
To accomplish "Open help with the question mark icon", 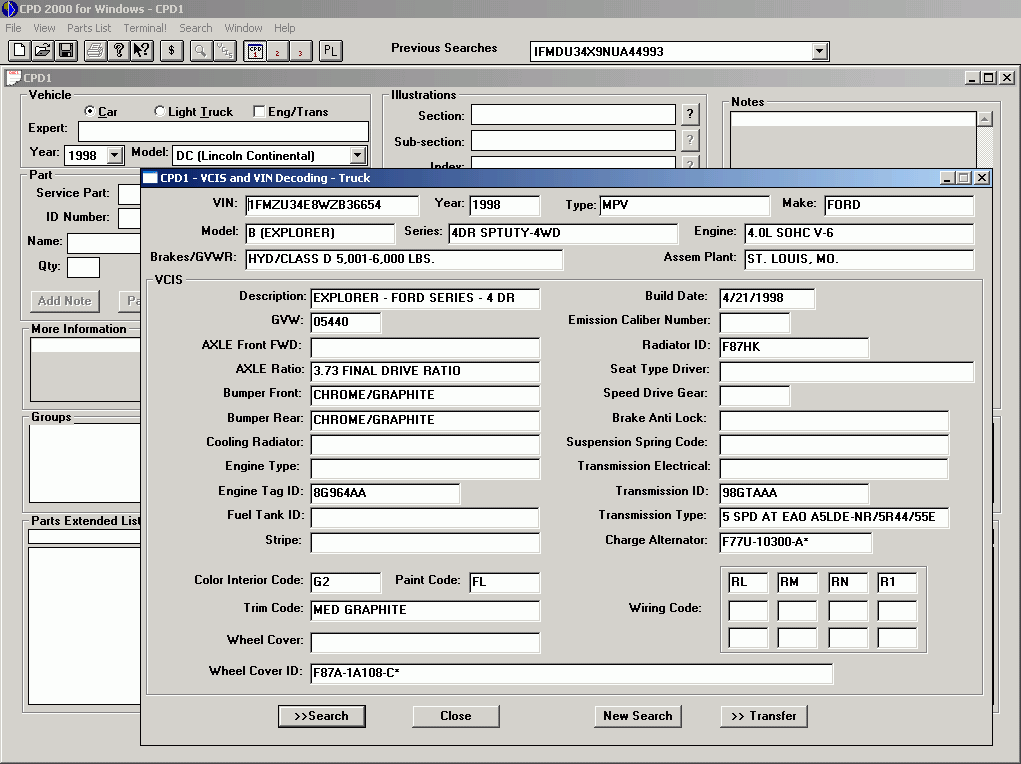I will coord(119,51).
